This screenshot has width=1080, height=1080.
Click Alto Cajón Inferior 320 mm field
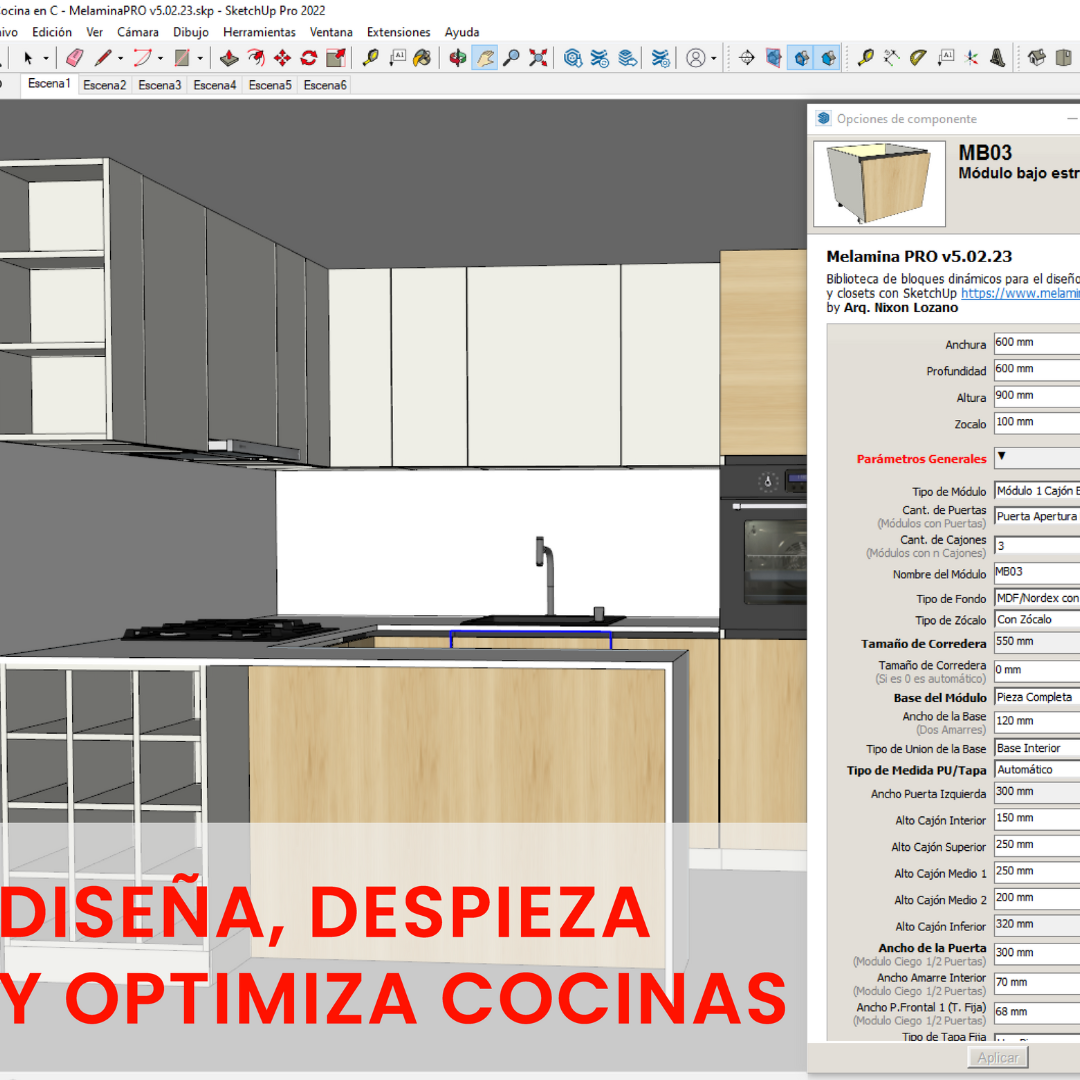pos(1037,924)
